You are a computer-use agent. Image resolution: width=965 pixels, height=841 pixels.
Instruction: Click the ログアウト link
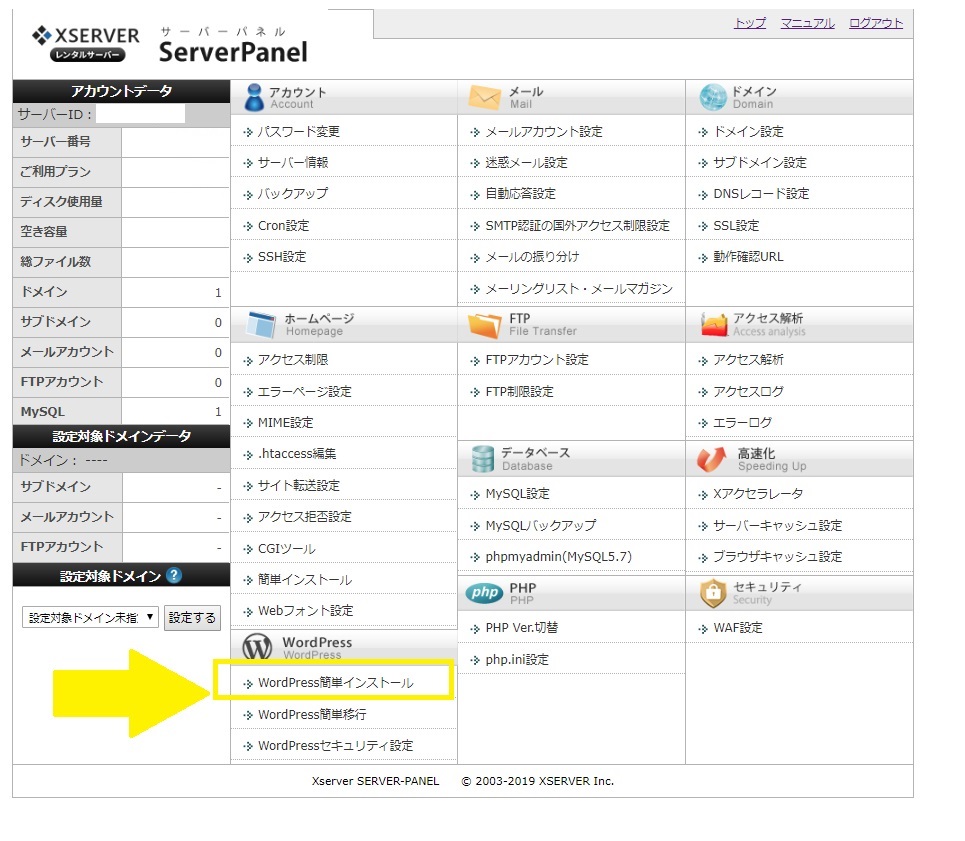[x=876, y=23]
